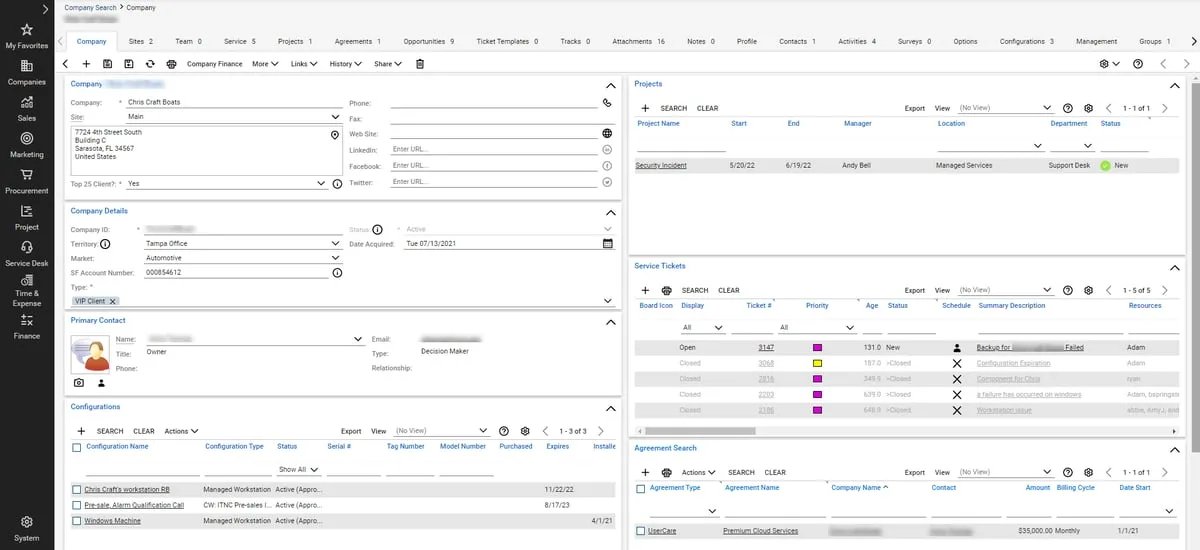Toggle the select-all checkbox in Configurations header
Screen dimensions: 1200x550
click(77, 447)
